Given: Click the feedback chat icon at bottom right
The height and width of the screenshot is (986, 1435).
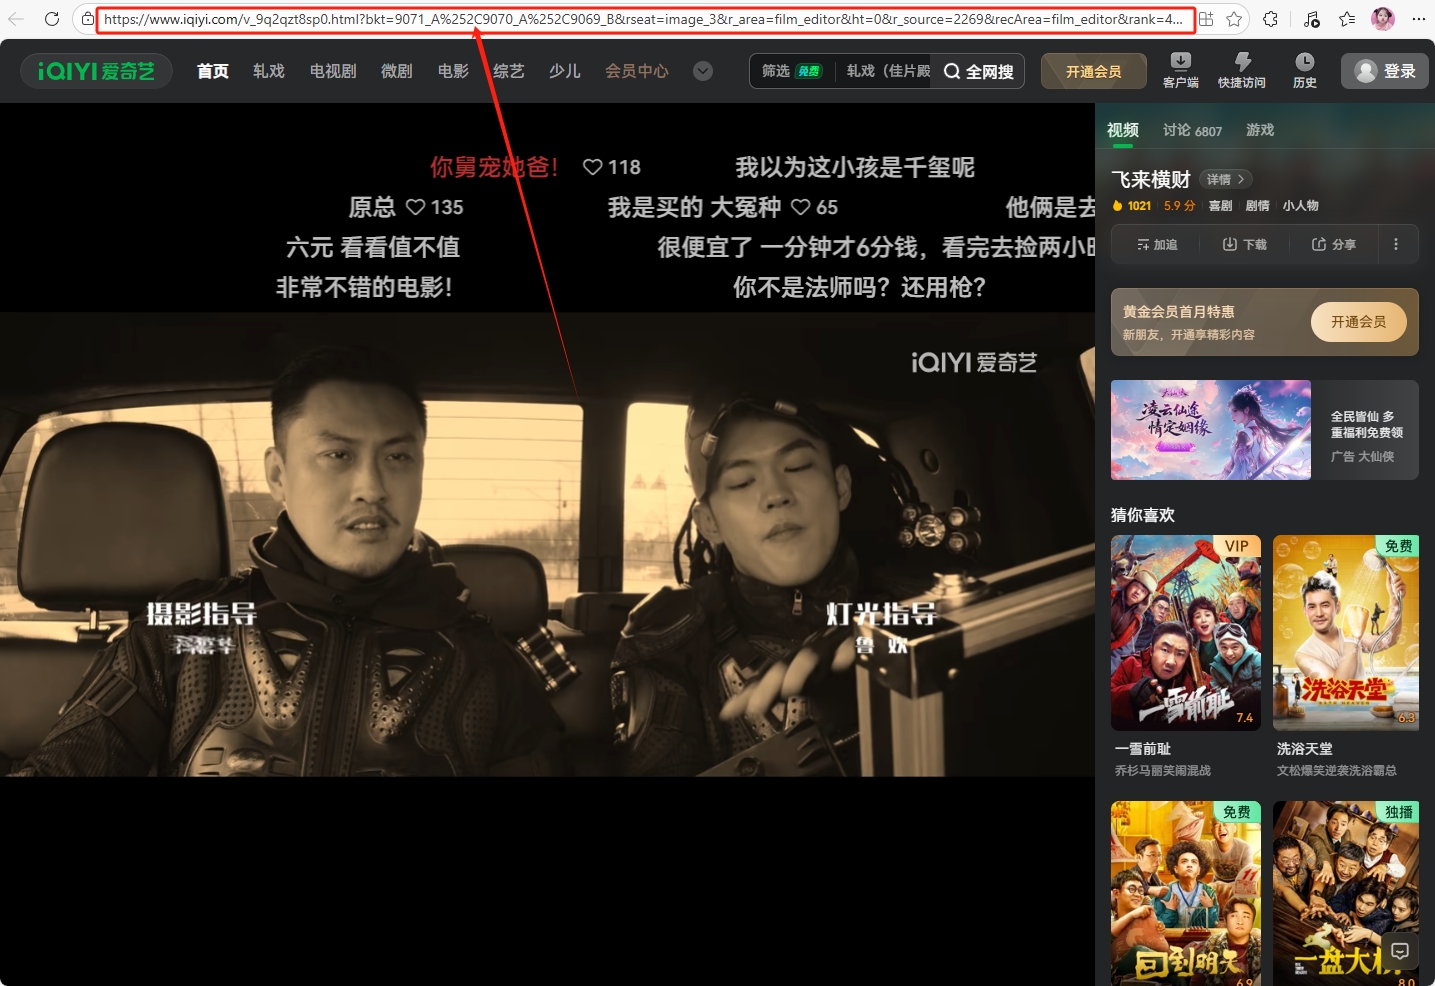Looking at the screenshot, I should (1400, 951).
